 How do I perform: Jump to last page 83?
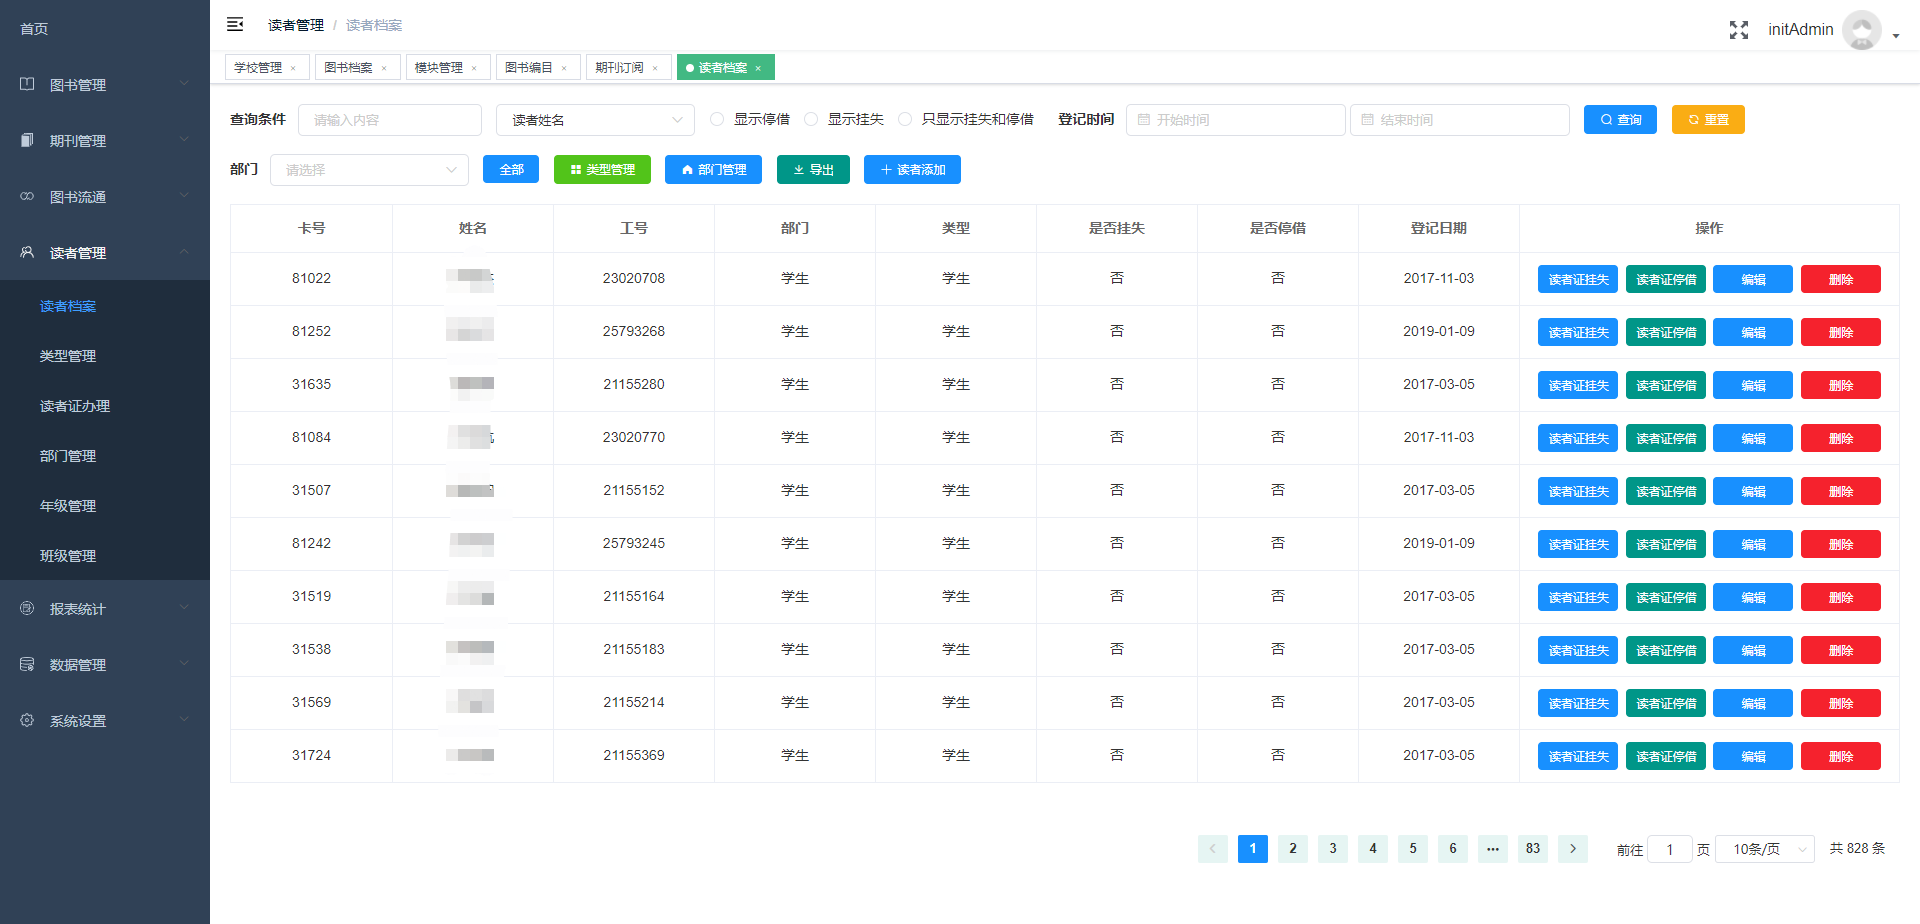pyautogui.click(x=1533, y=849)
